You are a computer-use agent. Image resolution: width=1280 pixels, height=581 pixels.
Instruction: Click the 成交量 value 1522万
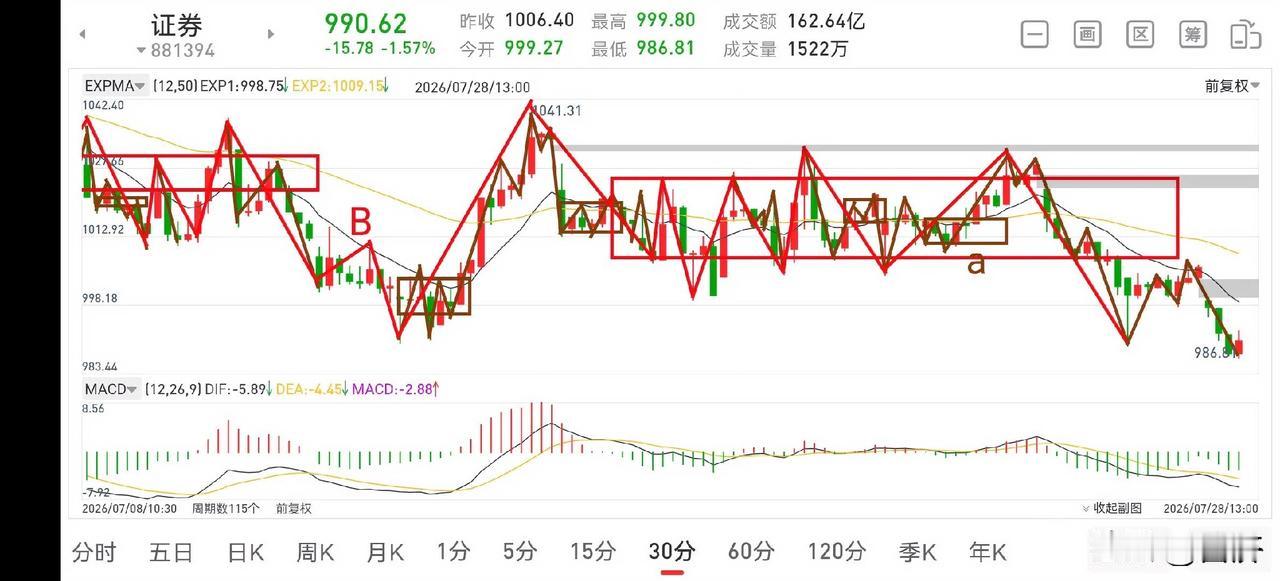coord(818,47)
